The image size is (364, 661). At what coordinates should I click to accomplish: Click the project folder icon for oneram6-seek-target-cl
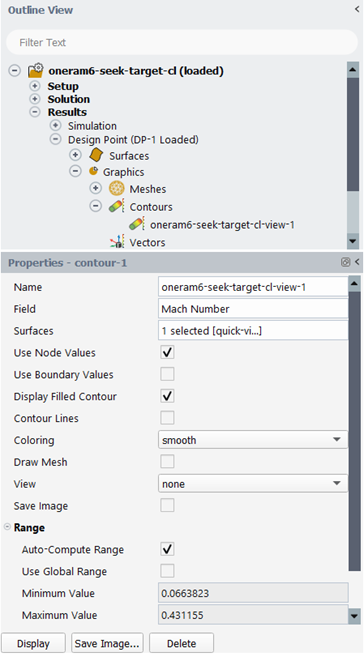coord(35,70)
